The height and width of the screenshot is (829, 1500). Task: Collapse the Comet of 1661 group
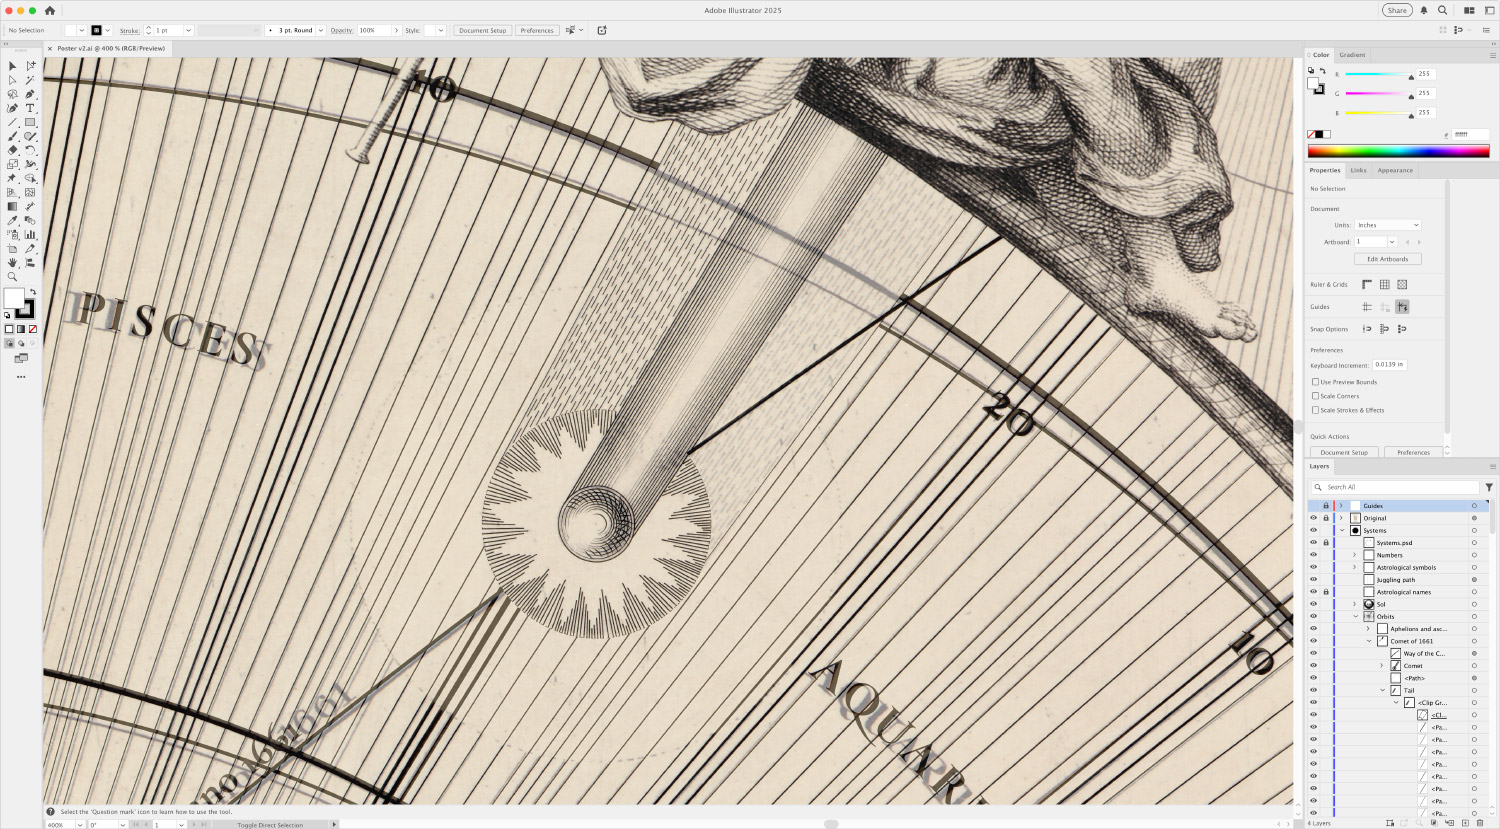click(1369, 641)
